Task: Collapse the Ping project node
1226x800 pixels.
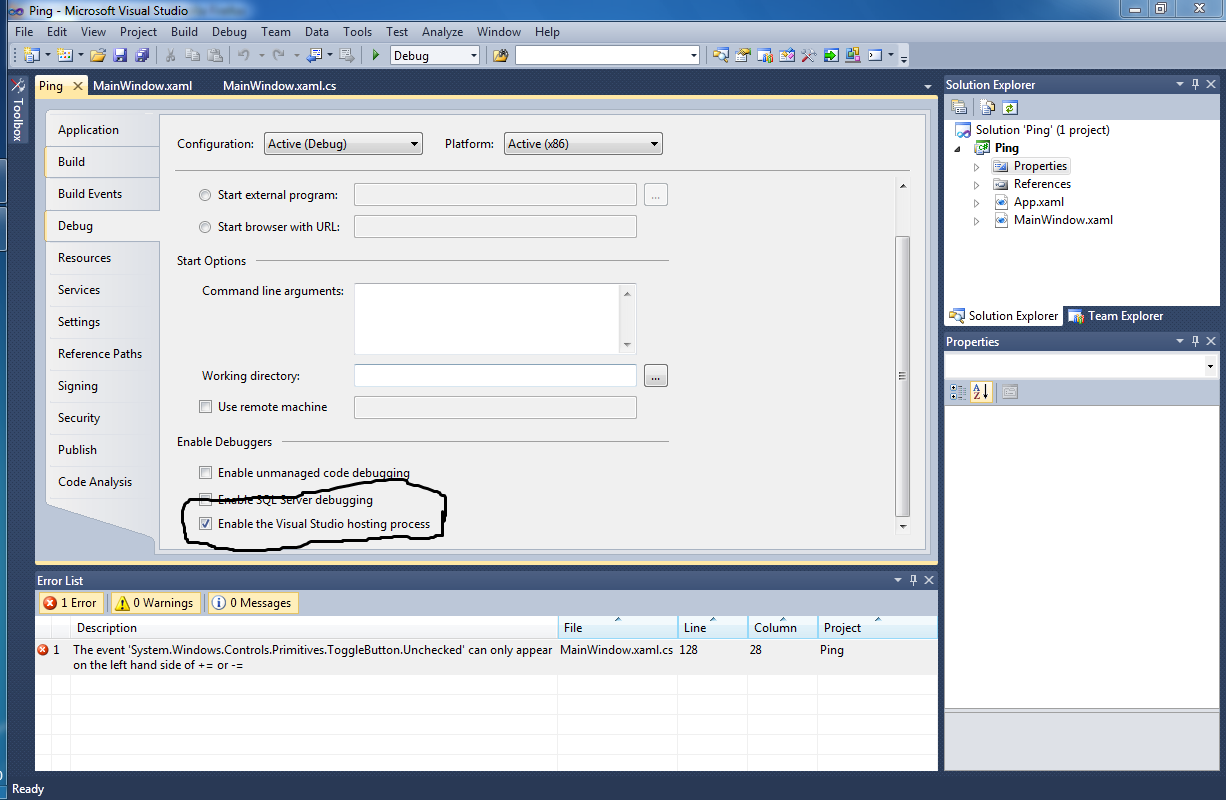Action: (x=958, y=148)
